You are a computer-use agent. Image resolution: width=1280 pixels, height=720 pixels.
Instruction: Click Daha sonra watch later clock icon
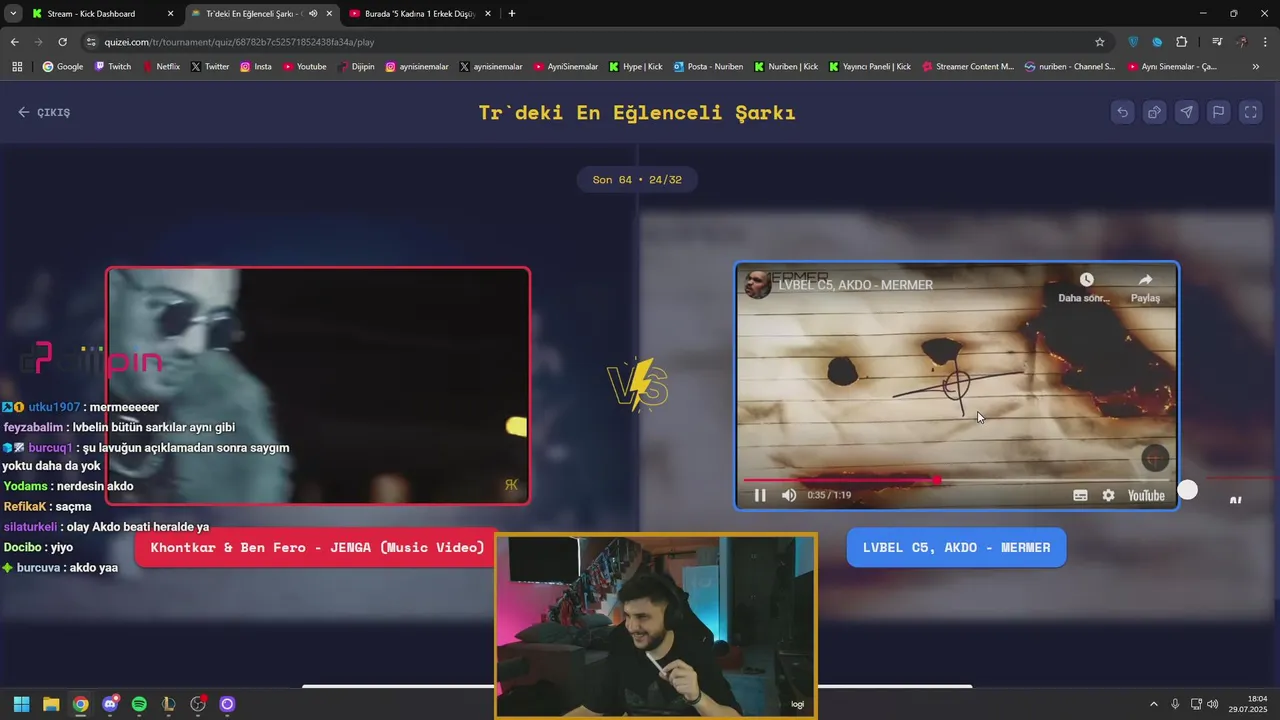click(x=1086, y=280)
